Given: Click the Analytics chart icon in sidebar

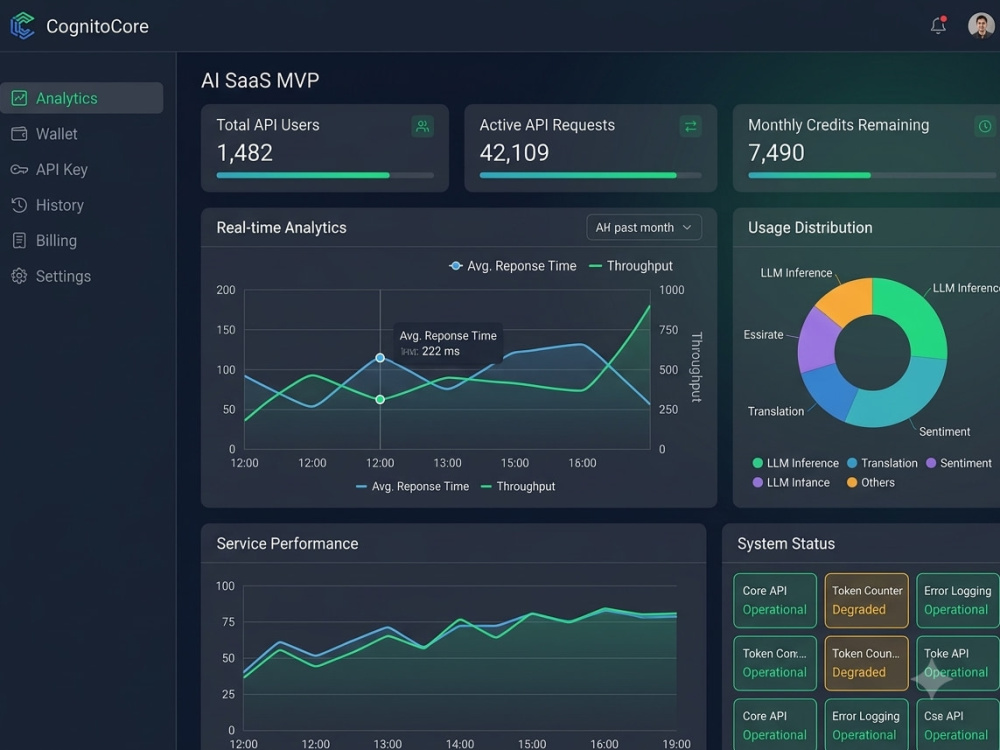Looking at the screenshot, I should [x=19, y=98].
